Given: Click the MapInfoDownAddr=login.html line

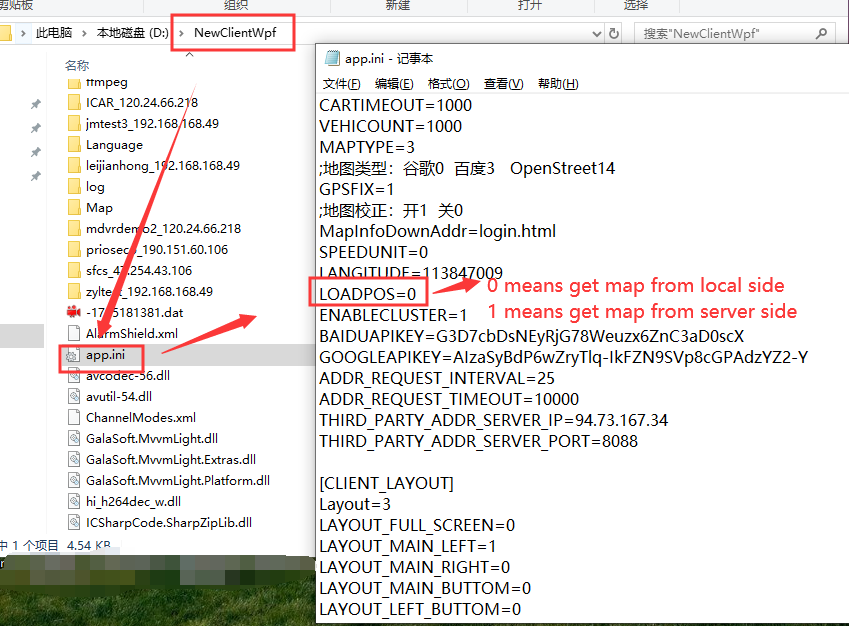Looking at the screenshot, I should [x=437, y=231].
